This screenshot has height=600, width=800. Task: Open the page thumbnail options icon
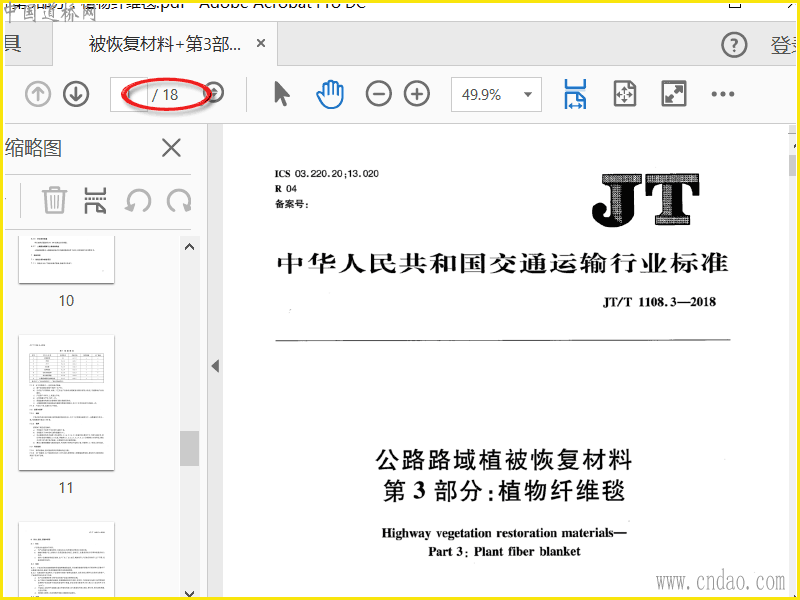(95, 200)
